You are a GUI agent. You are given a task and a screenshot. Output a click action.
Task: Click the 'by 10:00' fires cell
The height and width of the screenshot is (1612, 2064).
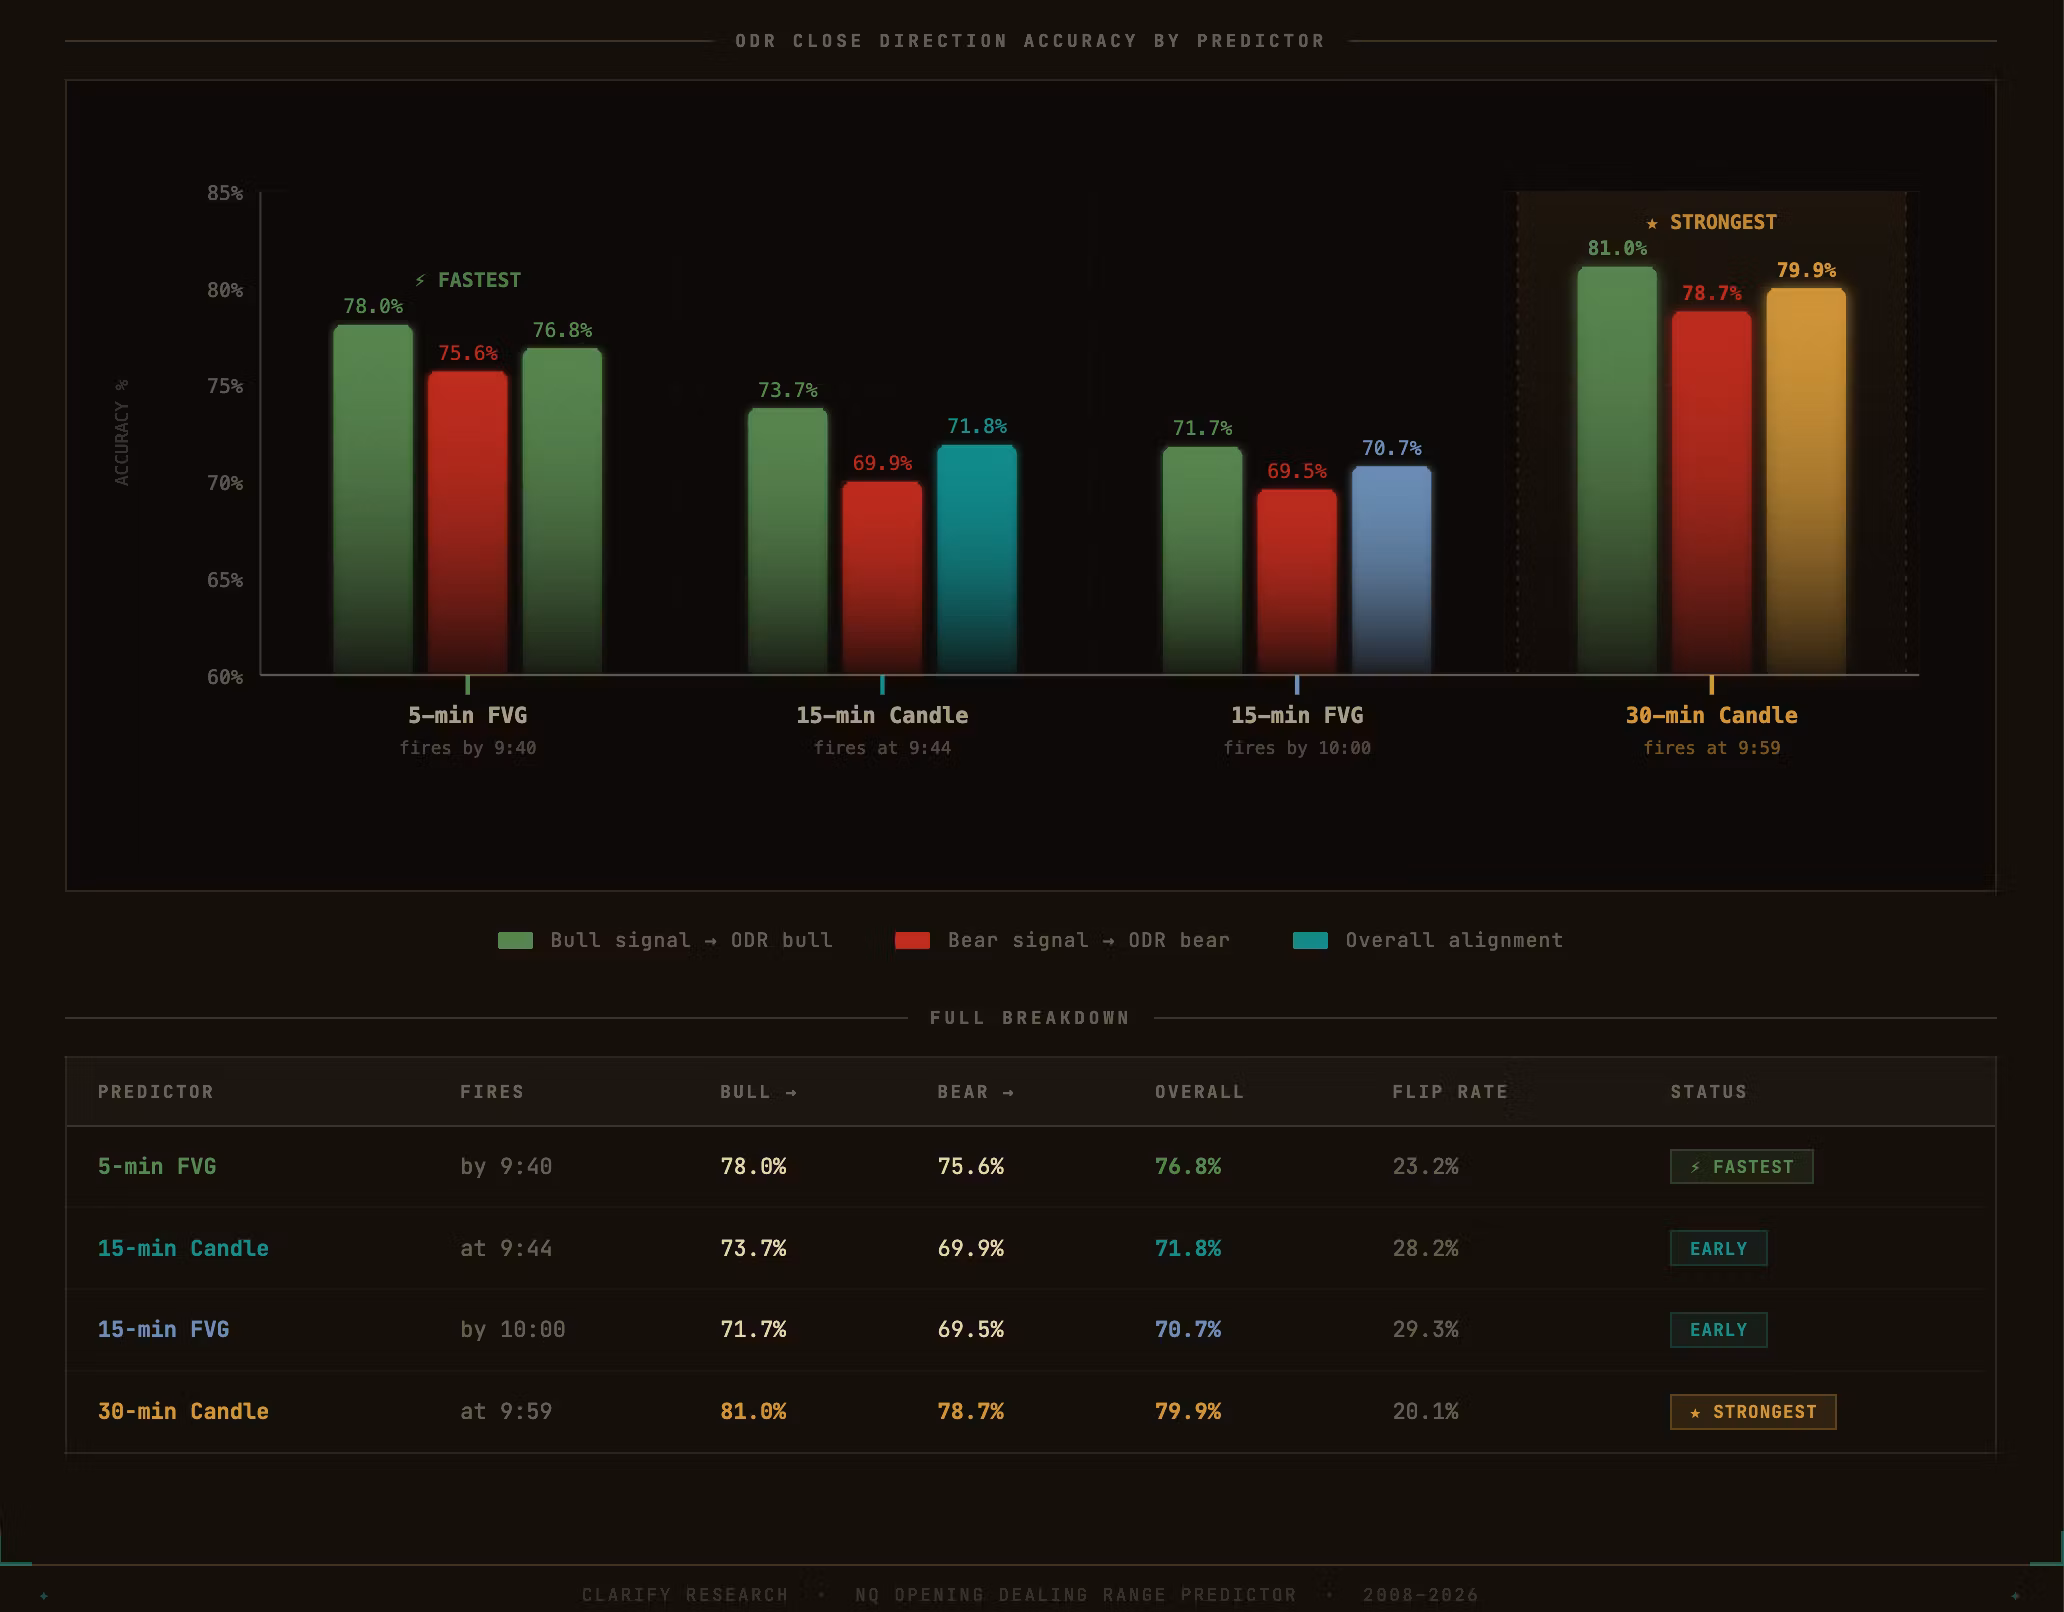[x=512, y=1330]
